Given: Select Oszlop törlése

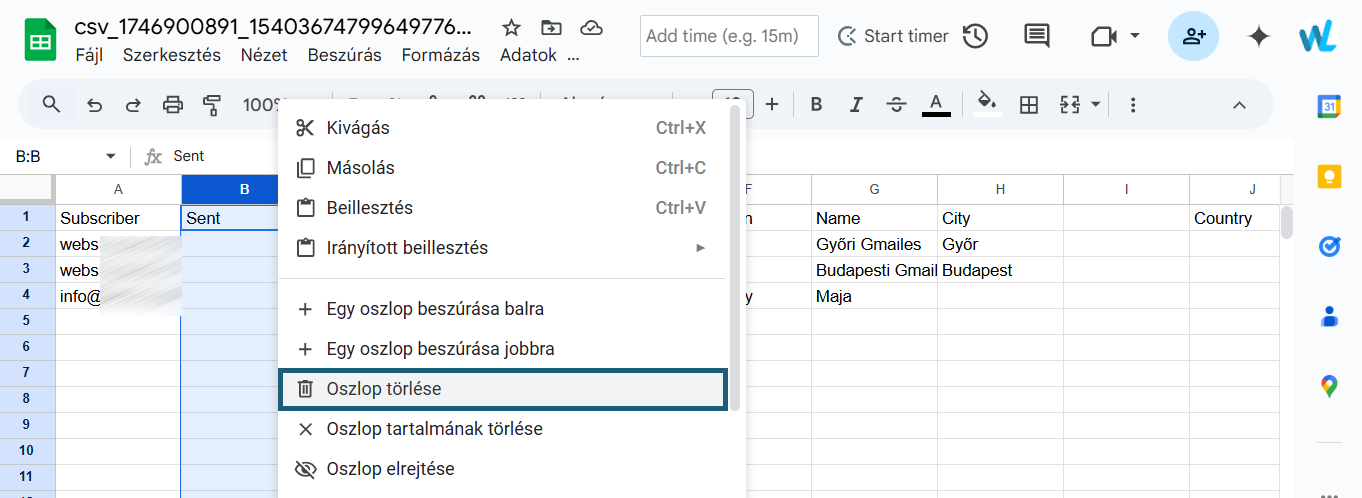Looking at the screenshot, I should click(x=502, y=389).
